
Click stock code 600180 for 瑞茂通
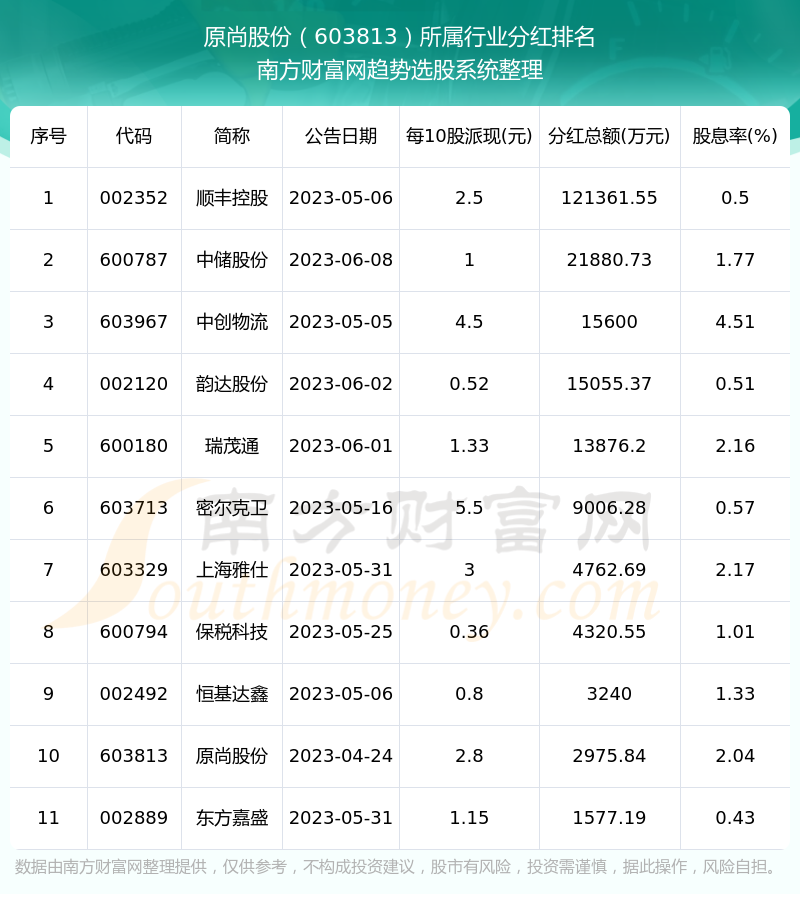(x=134, y=446)
